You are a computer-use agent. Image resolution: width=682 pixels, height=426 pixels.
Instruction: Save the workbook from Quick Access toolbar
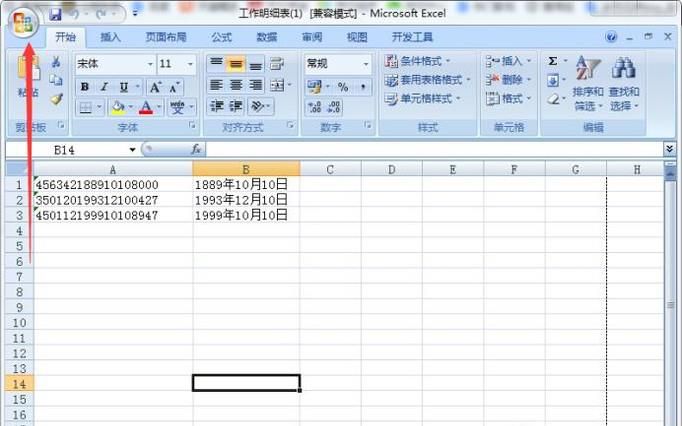coord(55,14)
